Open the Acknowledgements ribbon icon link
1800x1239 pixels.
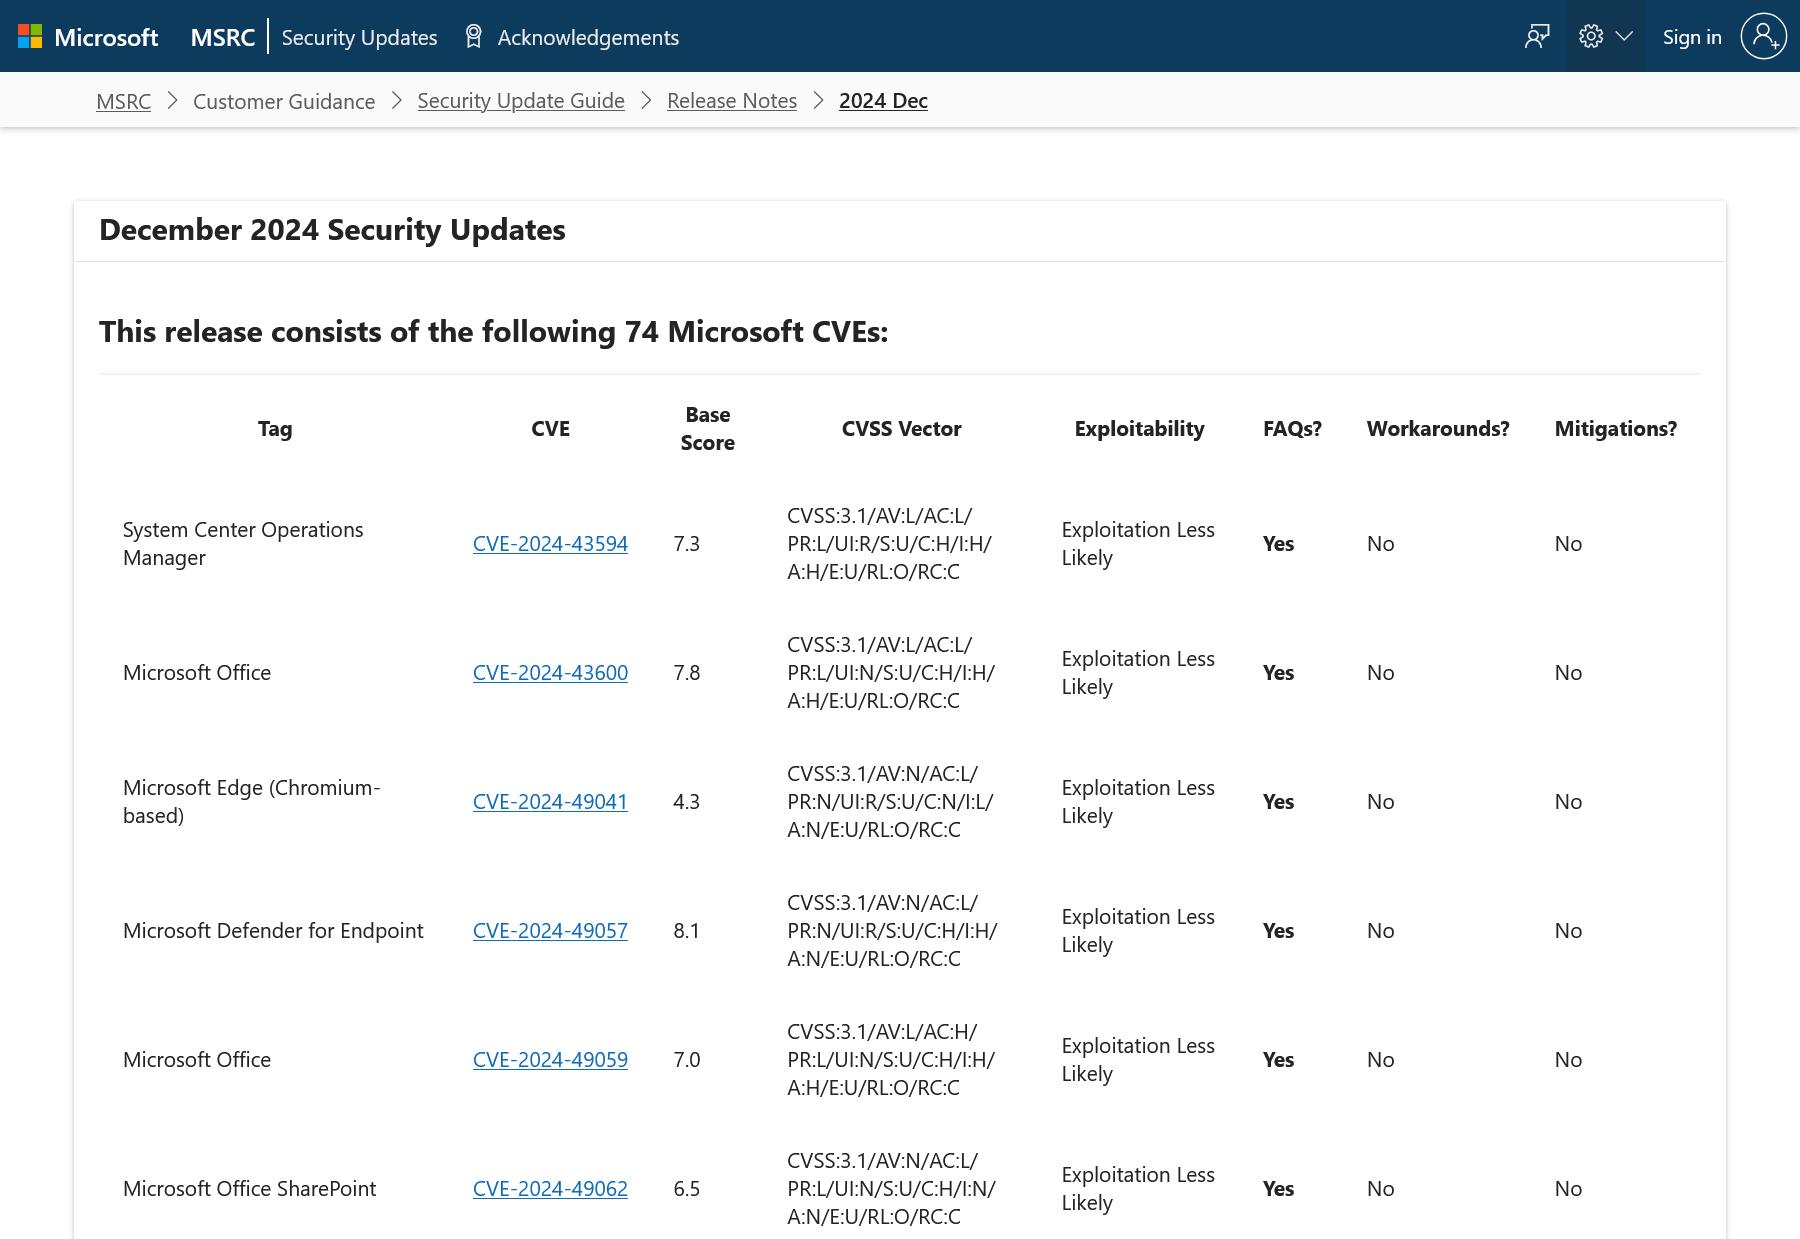(x=572, y=37)
